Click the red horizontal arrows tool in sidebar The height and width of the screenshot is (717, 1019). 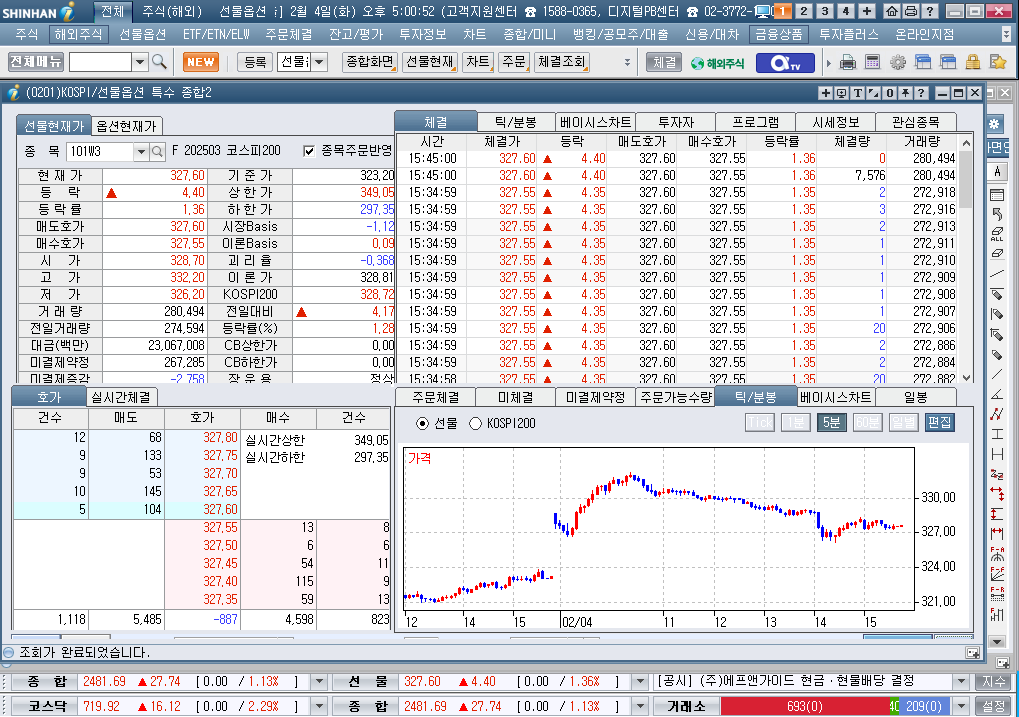point(997,493)
